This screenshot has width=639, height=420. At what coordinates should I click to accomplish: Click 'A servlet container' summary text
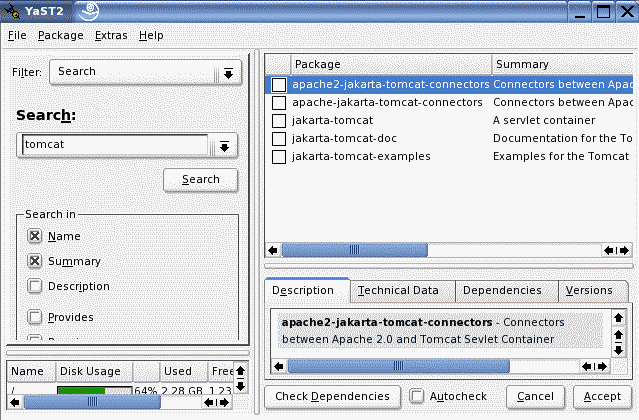[x=544, y=121]
